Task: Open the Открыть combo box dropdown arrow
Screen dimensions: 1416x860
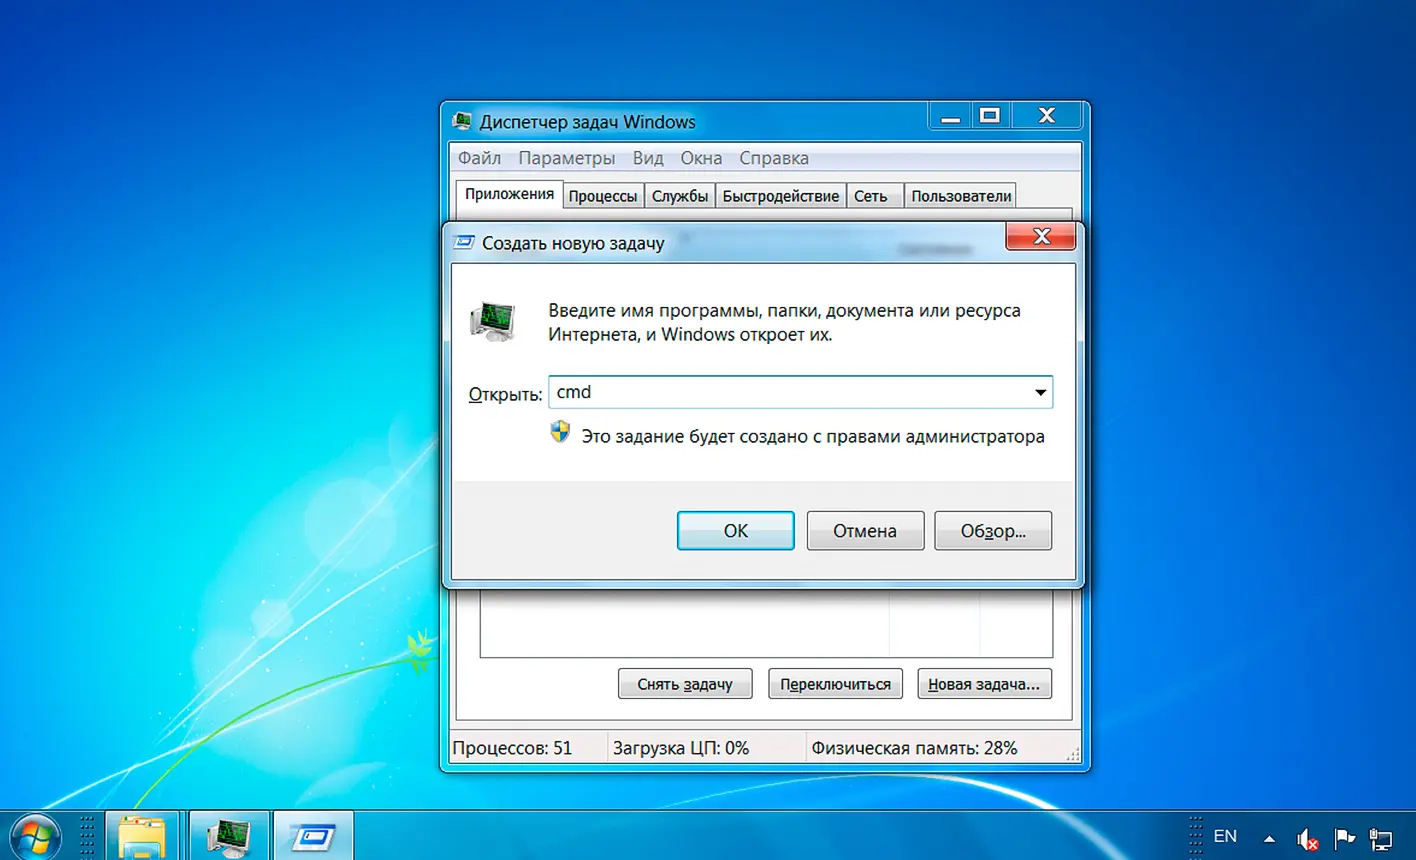Action: click(x=1040, y=393)
